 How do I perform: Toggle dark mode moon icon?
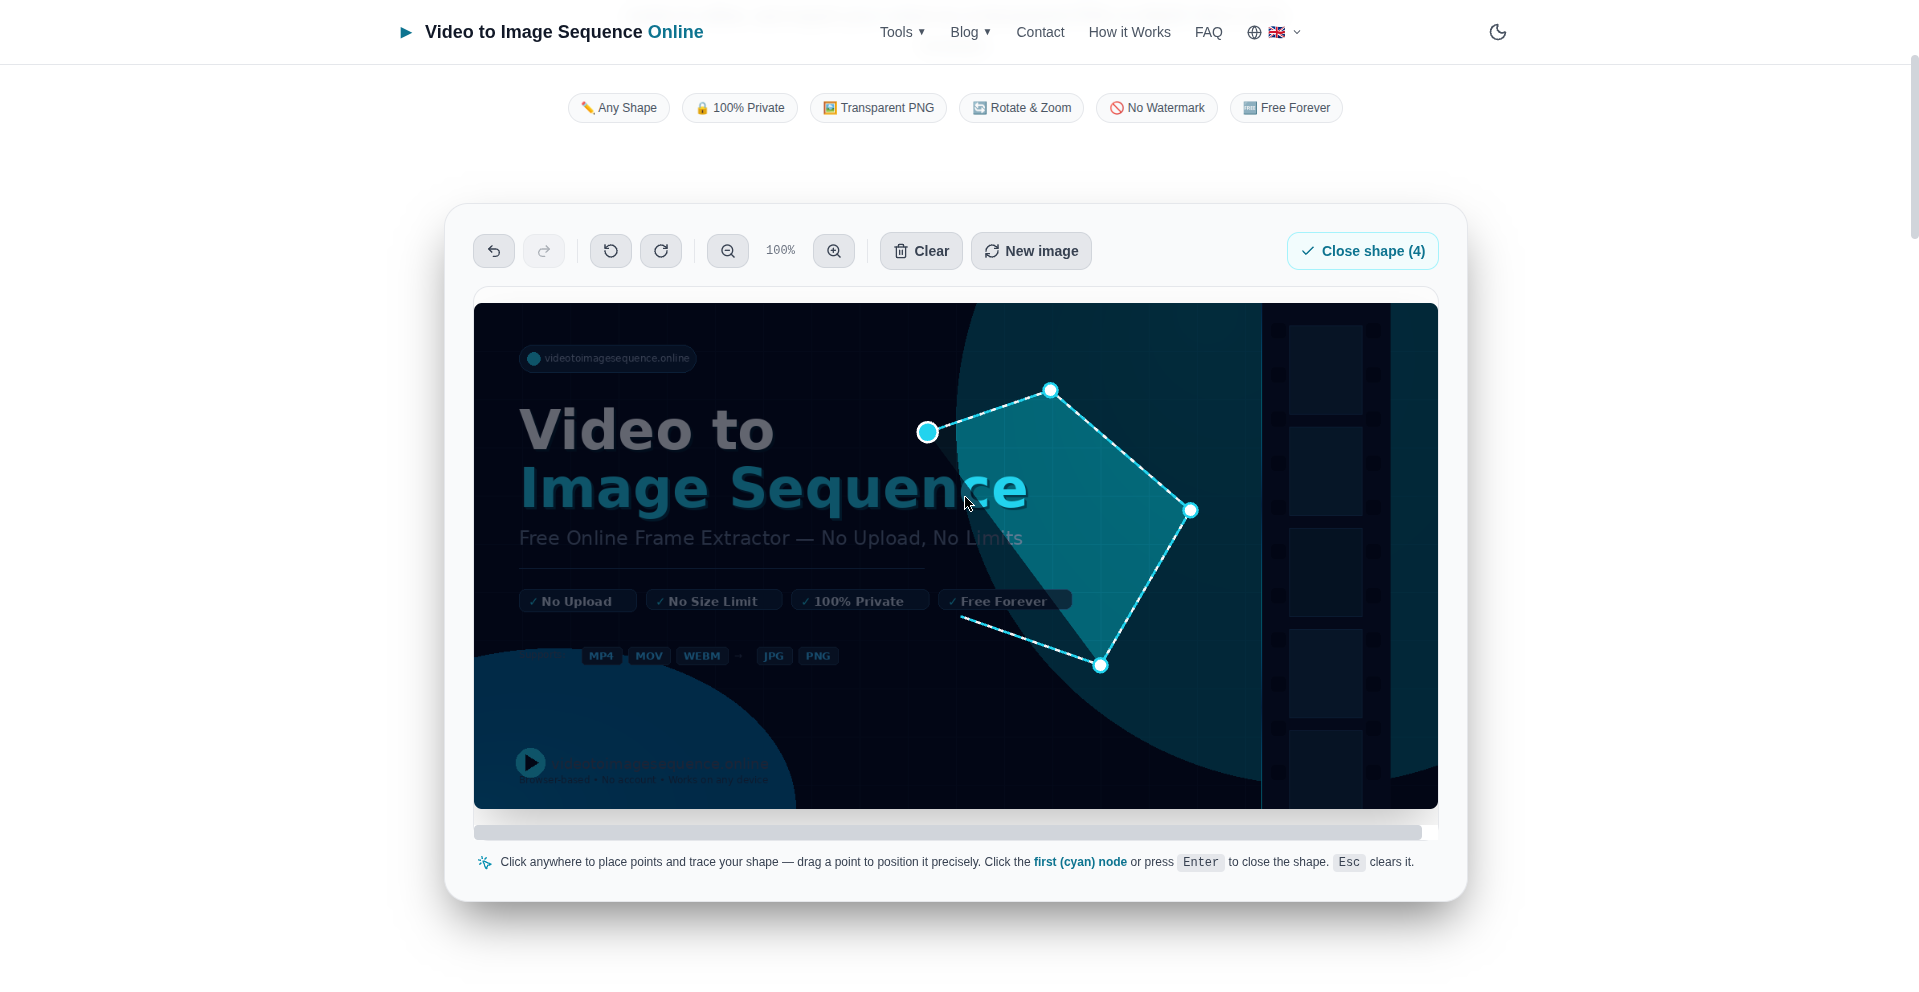1498,32
